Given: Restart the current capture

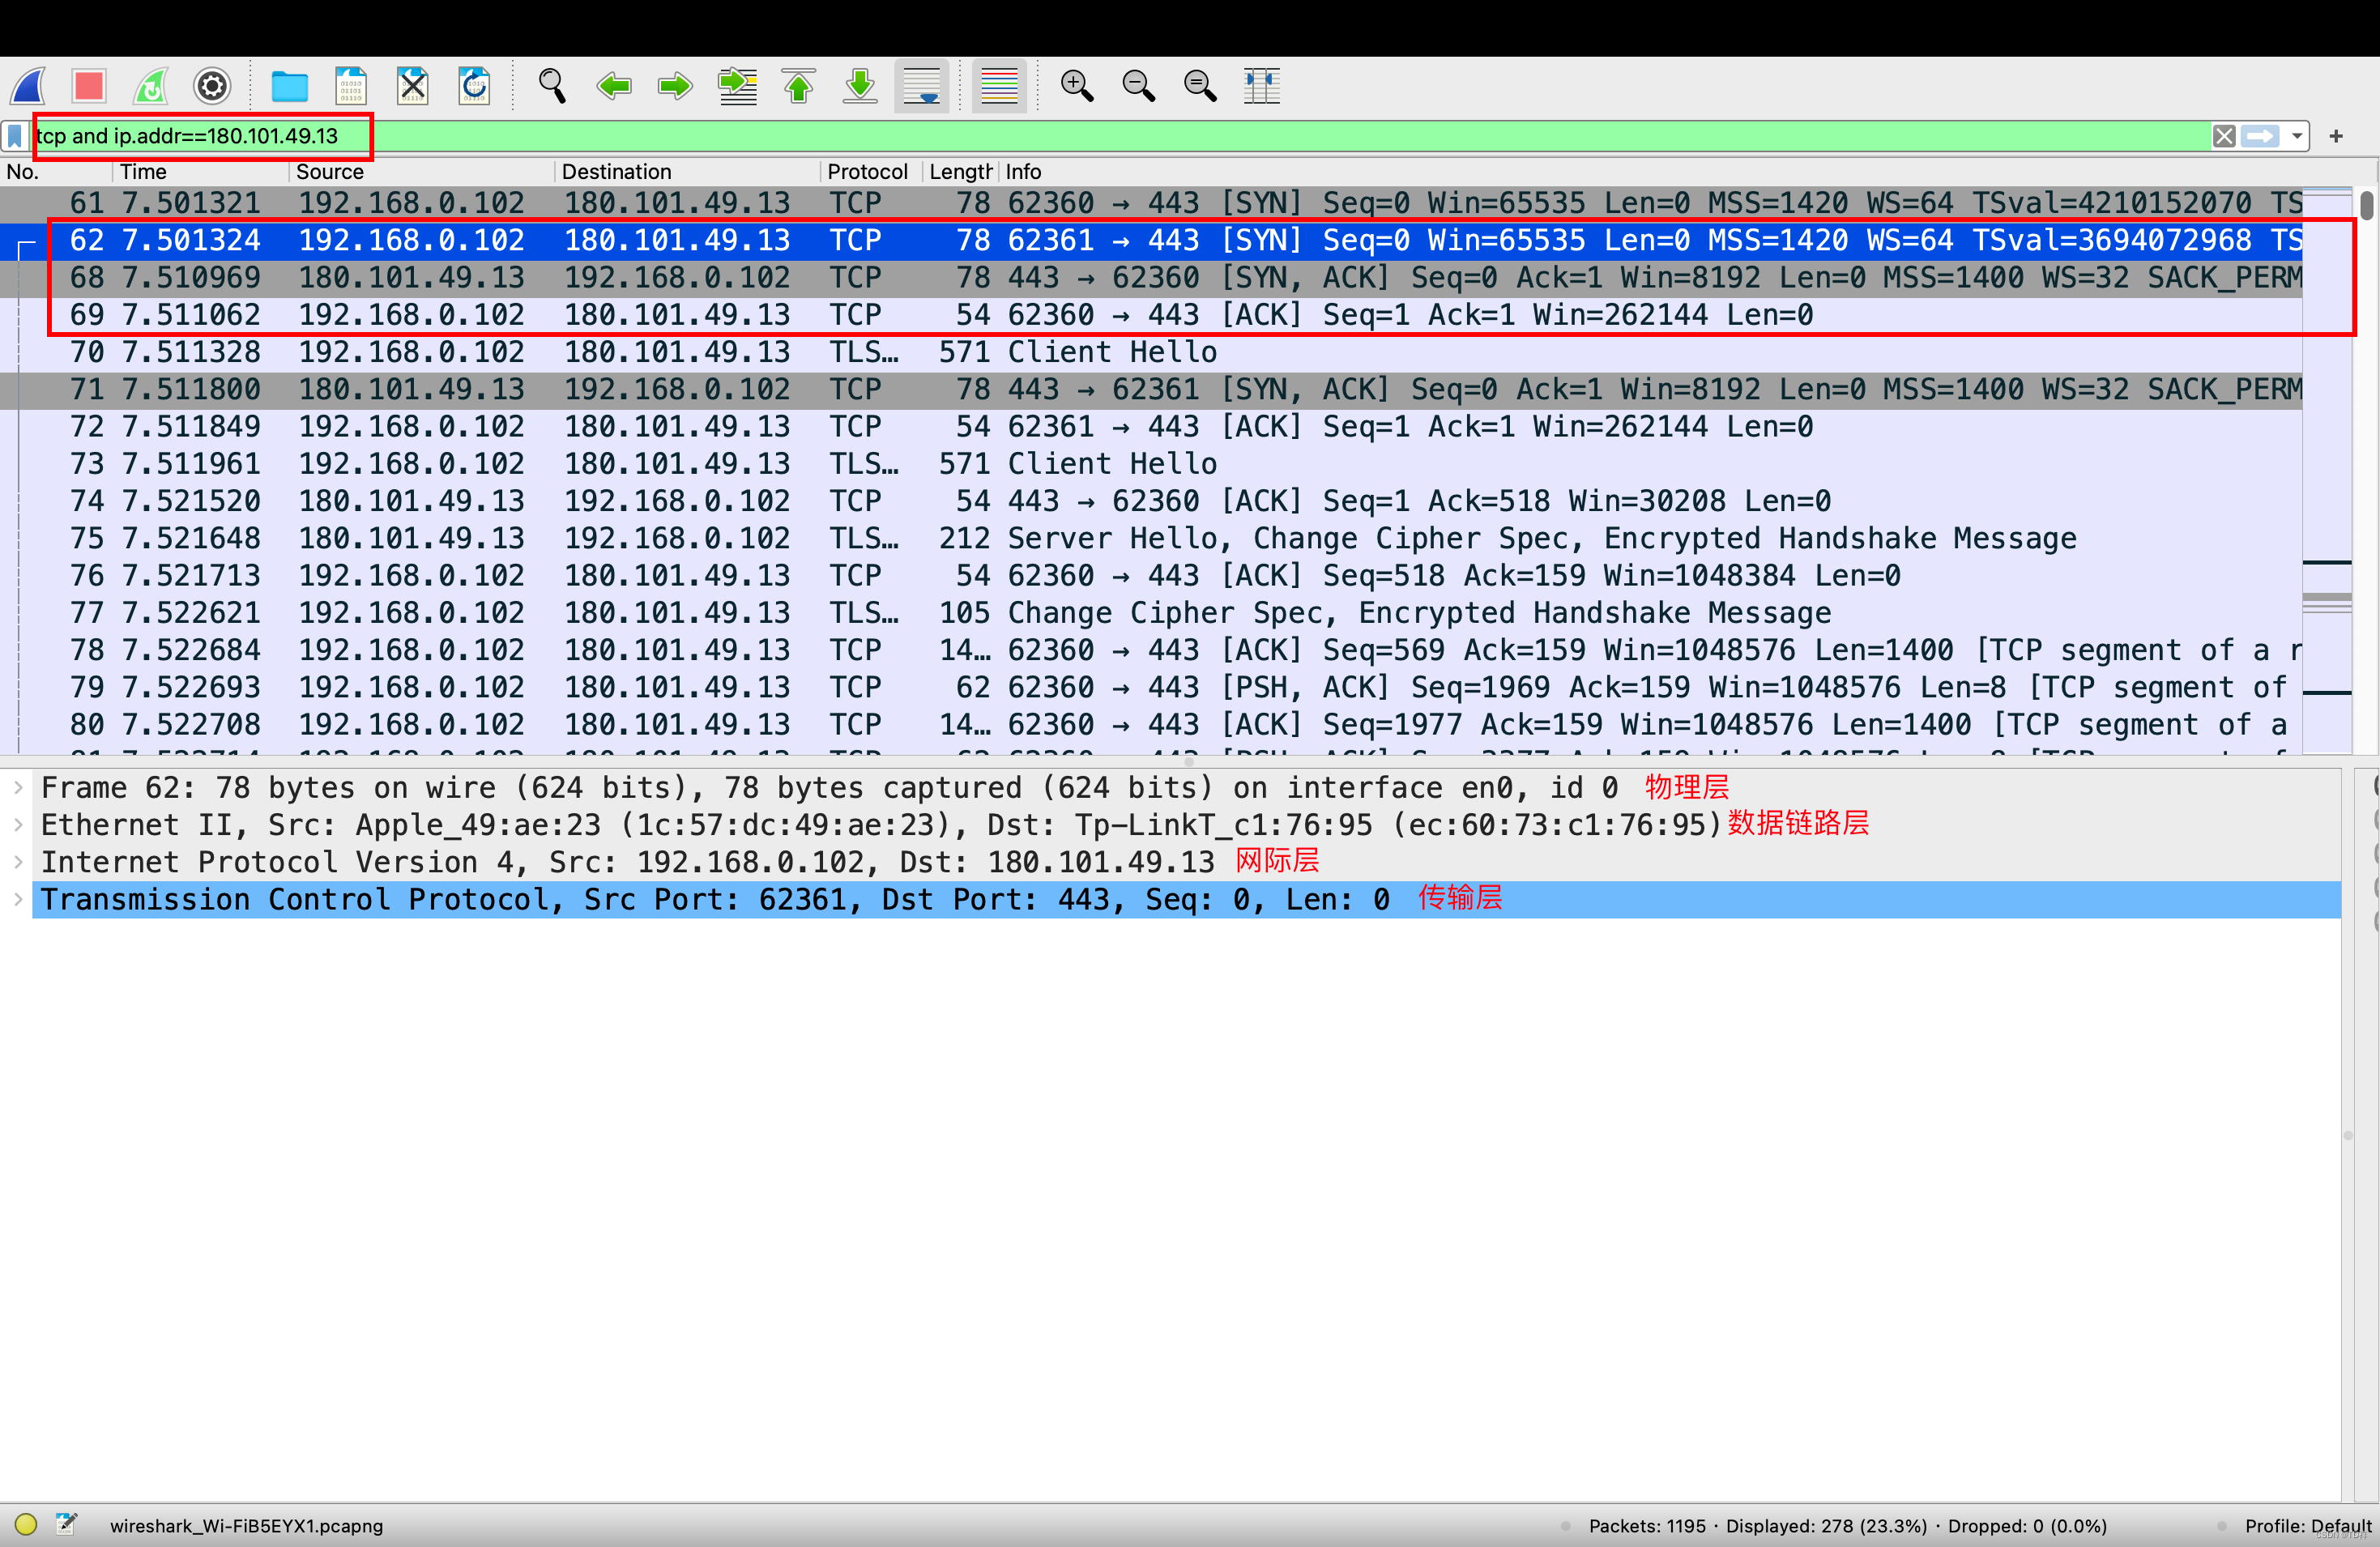Looking at the screenshot, I should point(150,86).
